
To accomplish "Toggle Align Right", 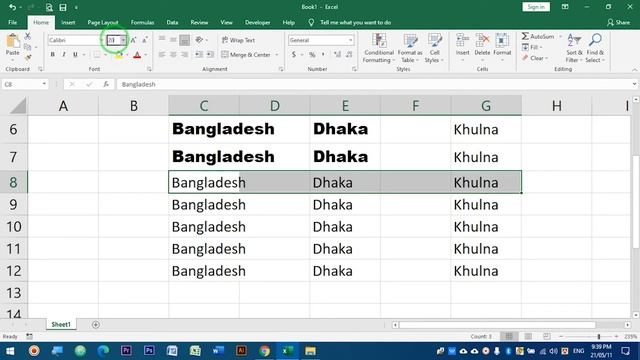I will tap(184, 55).
